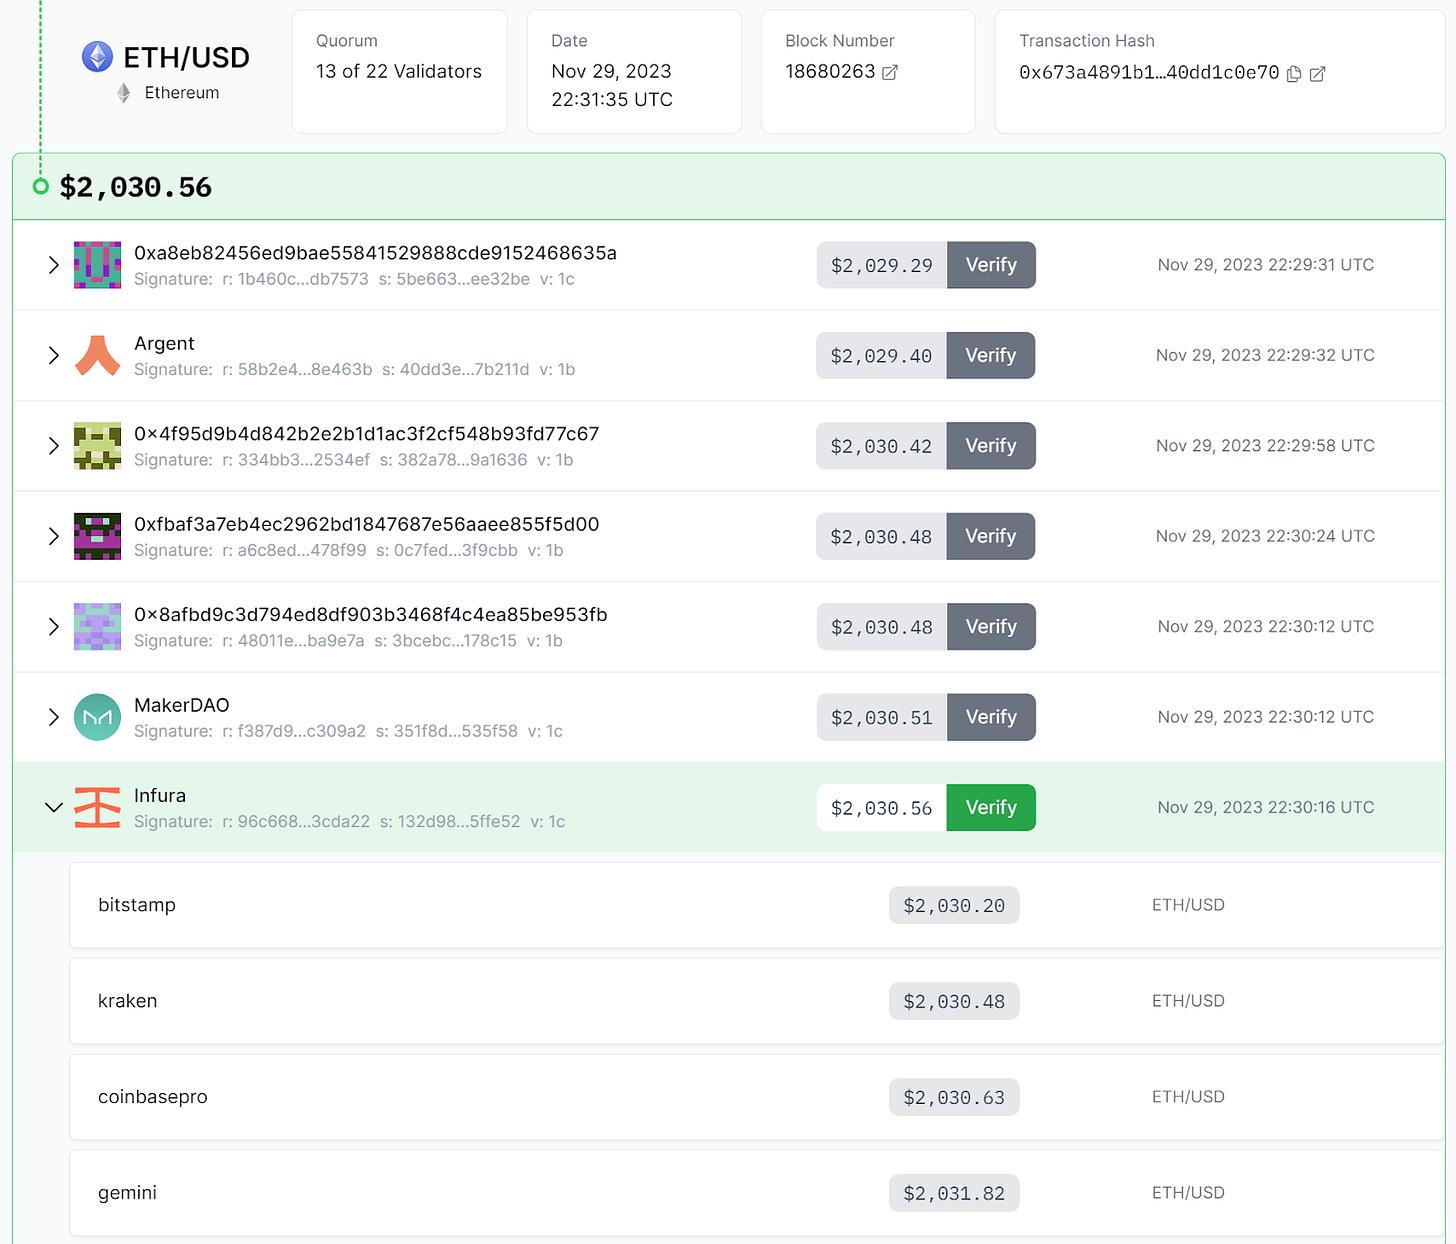Click the MakerDAO validator logo
Viewport: 1456px width, 1244px height.
coord(97,717)
